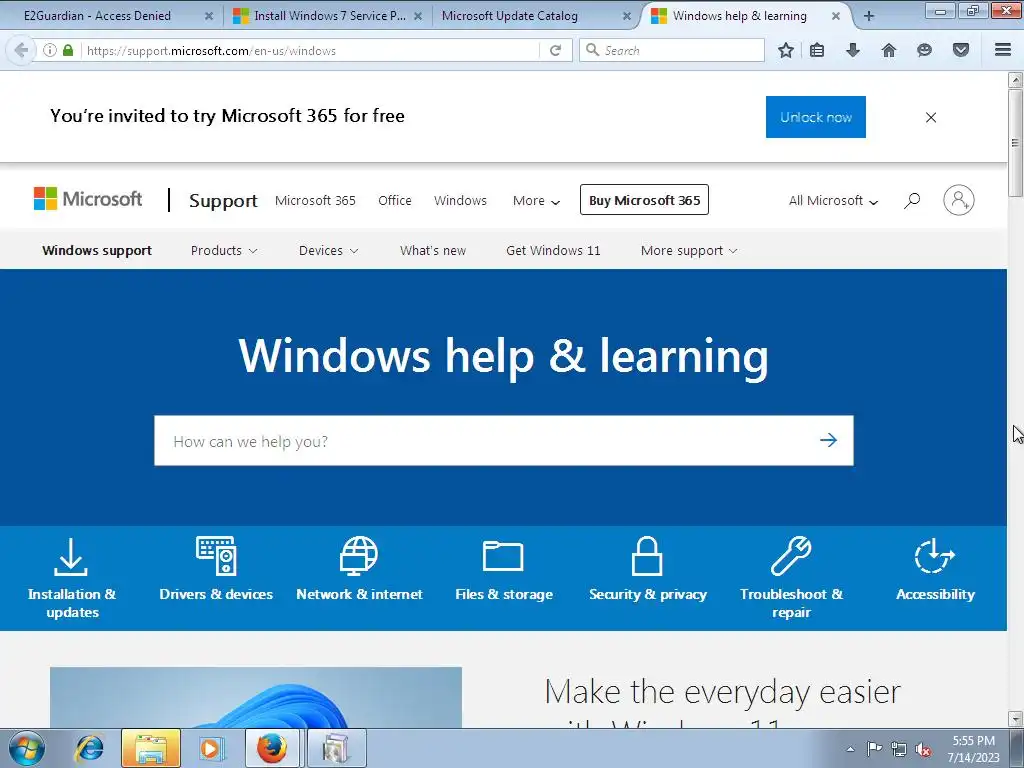
Task: Click the Microsoft logo
Action: click(x=88, y=199)
